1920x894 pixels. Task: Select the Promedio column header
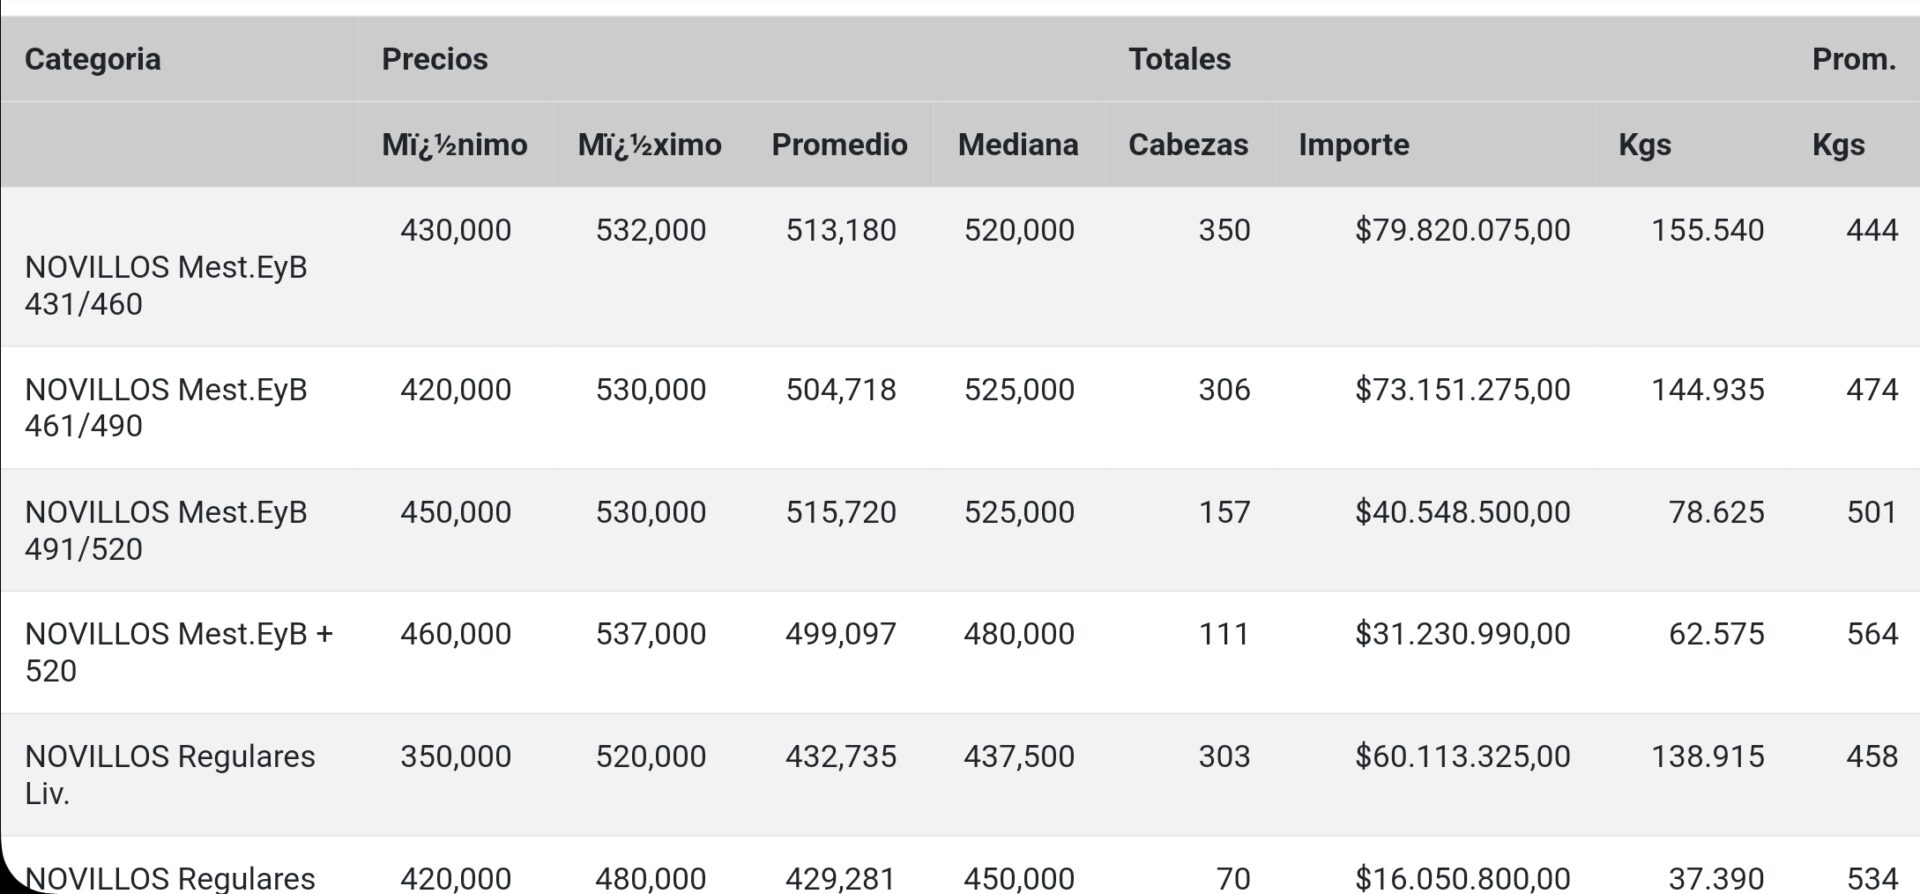(839, 145)
